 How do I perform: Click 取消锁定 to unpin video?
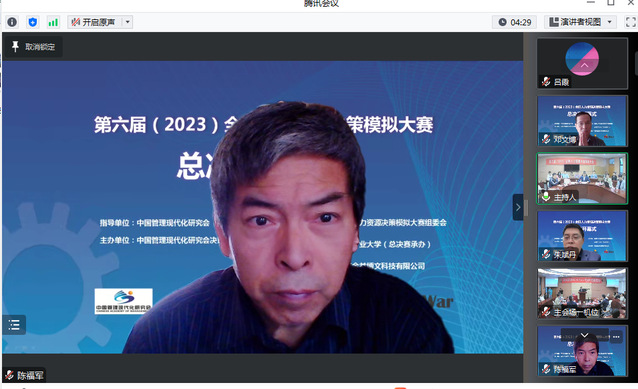(34, 47)
